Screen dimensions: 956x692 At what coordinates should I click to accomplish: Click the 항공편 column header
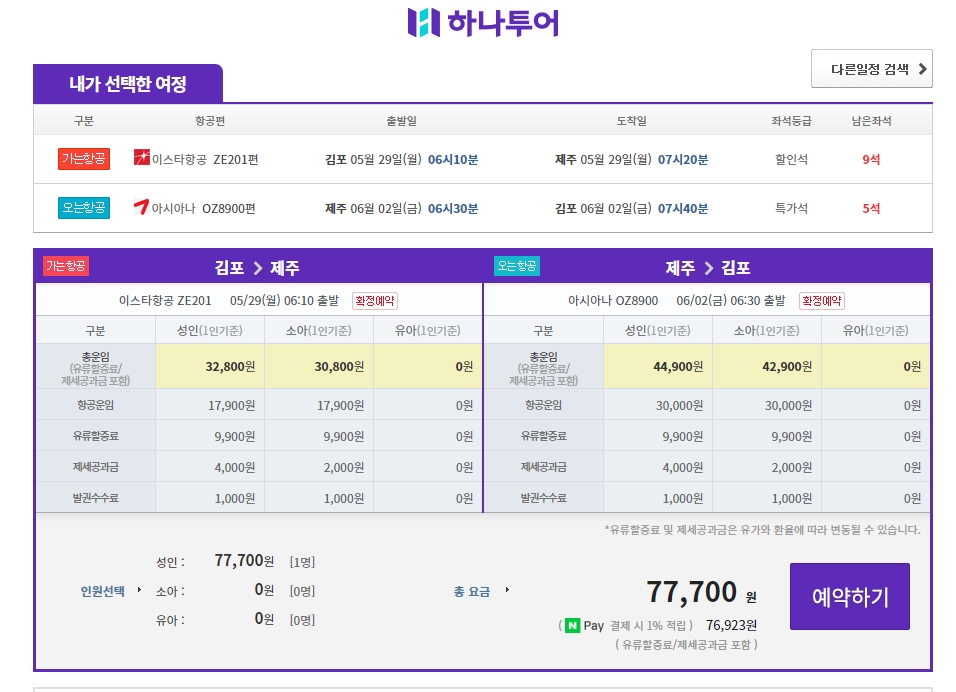[x=210, y=121]
